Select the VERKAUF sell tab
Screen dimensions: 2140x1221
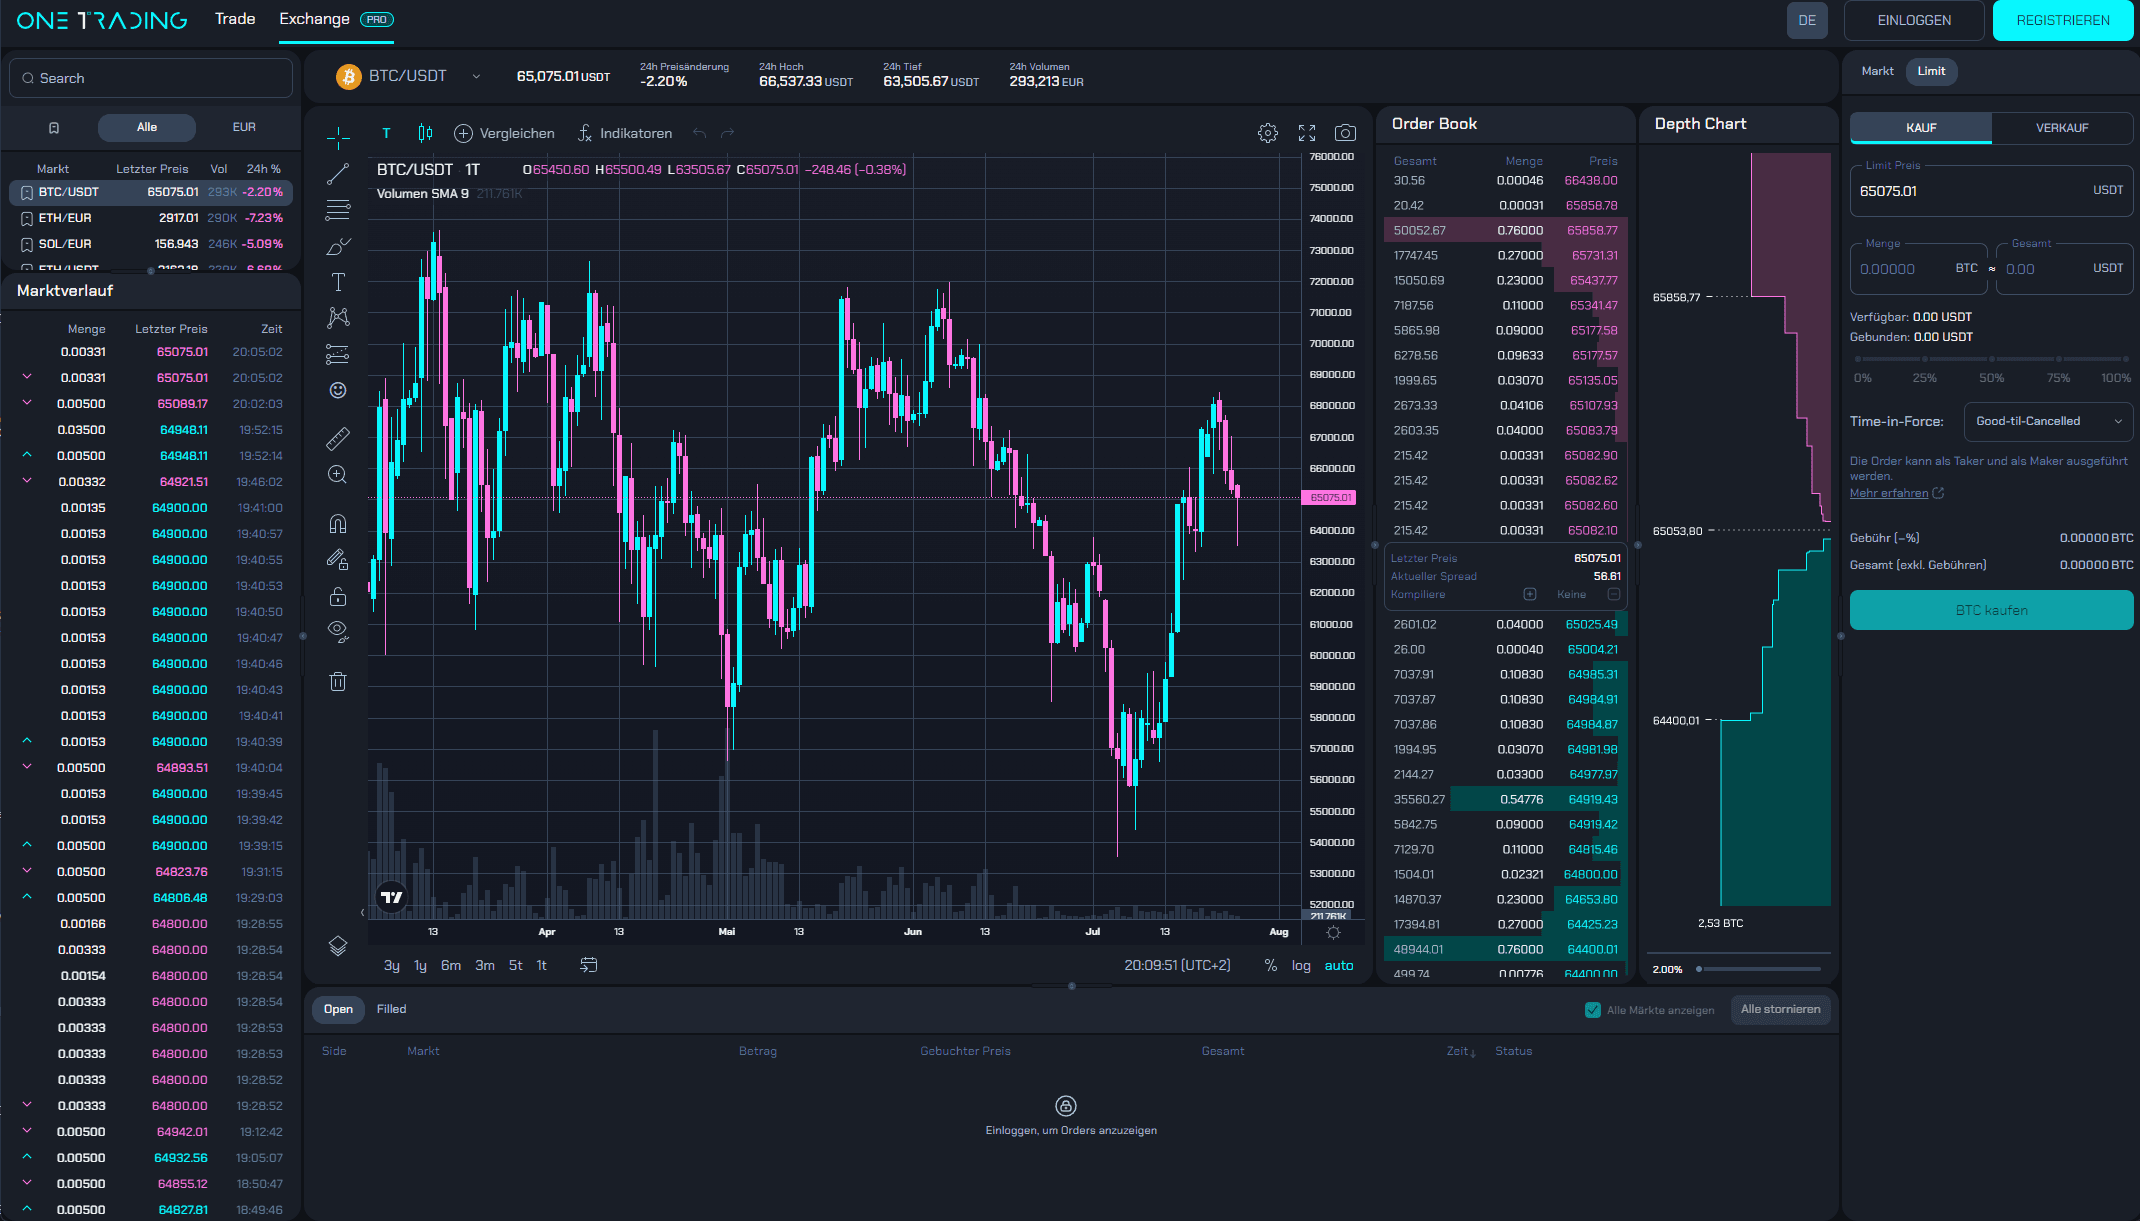pos(2062,128)
